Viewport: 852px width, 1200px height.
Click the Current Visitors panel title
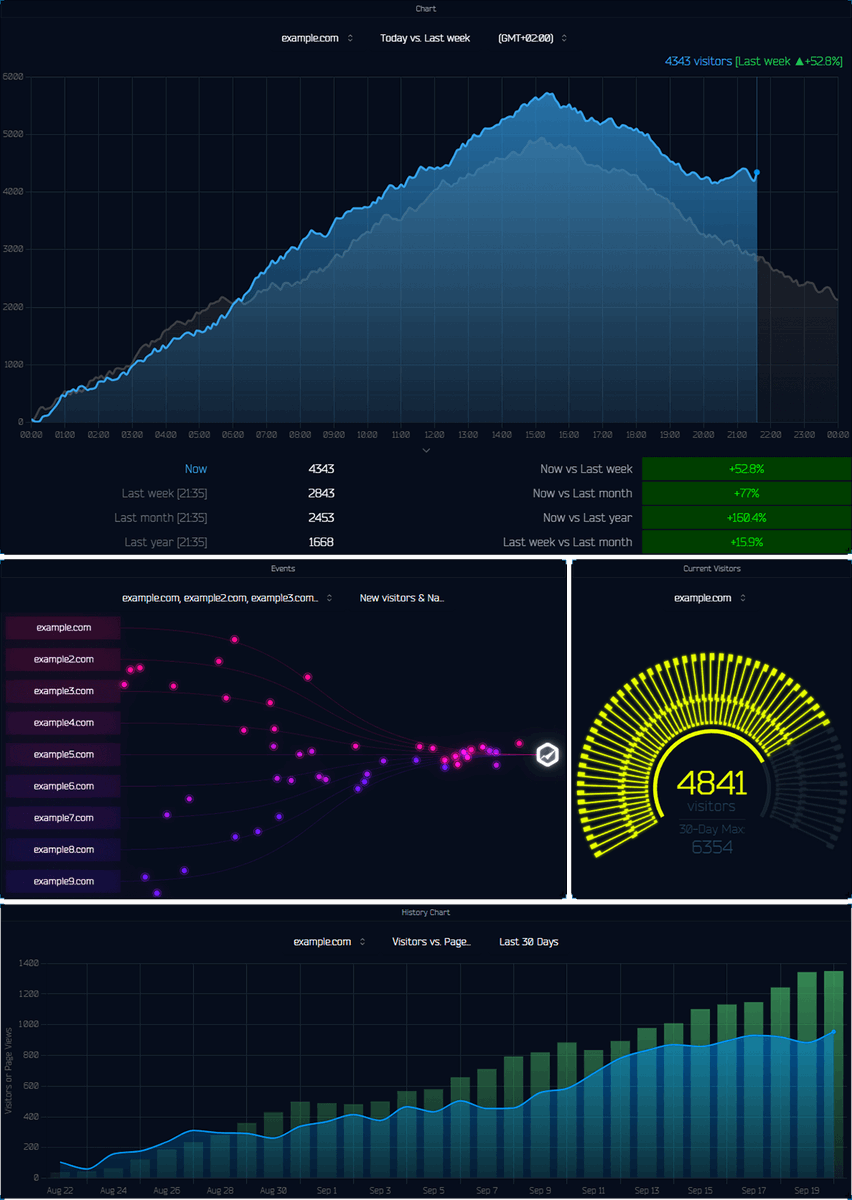[x=711, y=568]
